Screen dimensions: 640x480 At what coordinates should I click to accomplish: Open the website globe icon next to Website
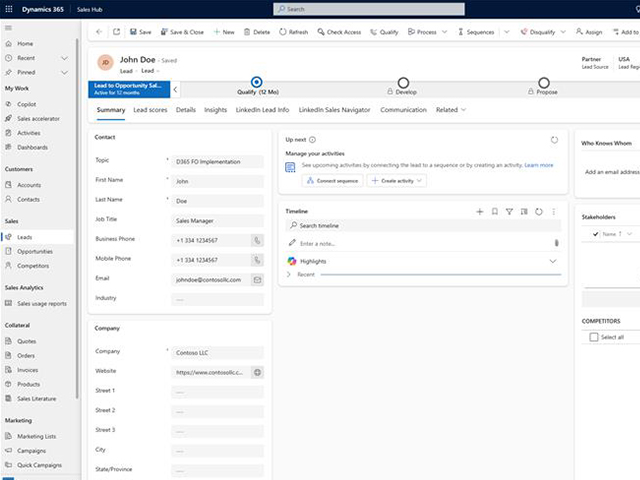(257, 372)
